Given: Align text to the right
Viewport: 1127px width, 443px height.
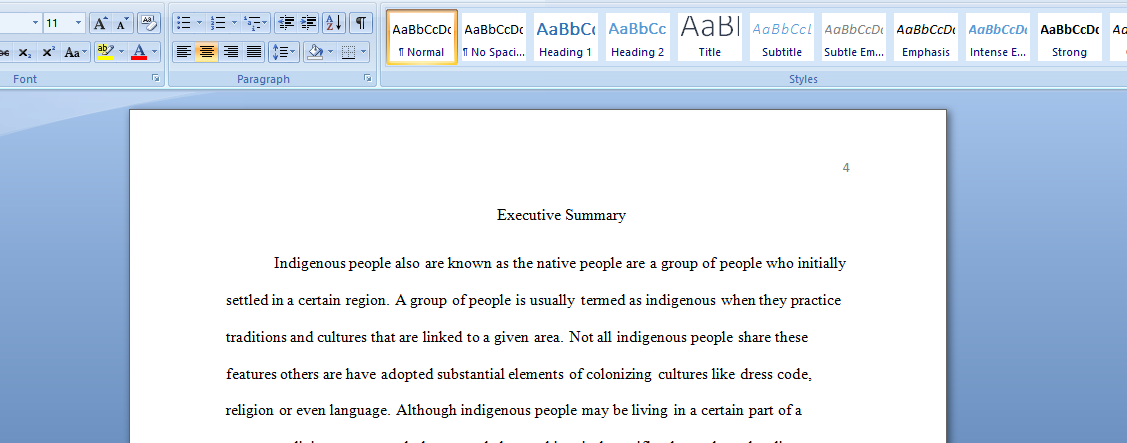Looking at the screenshot, I should pos(231,52).
